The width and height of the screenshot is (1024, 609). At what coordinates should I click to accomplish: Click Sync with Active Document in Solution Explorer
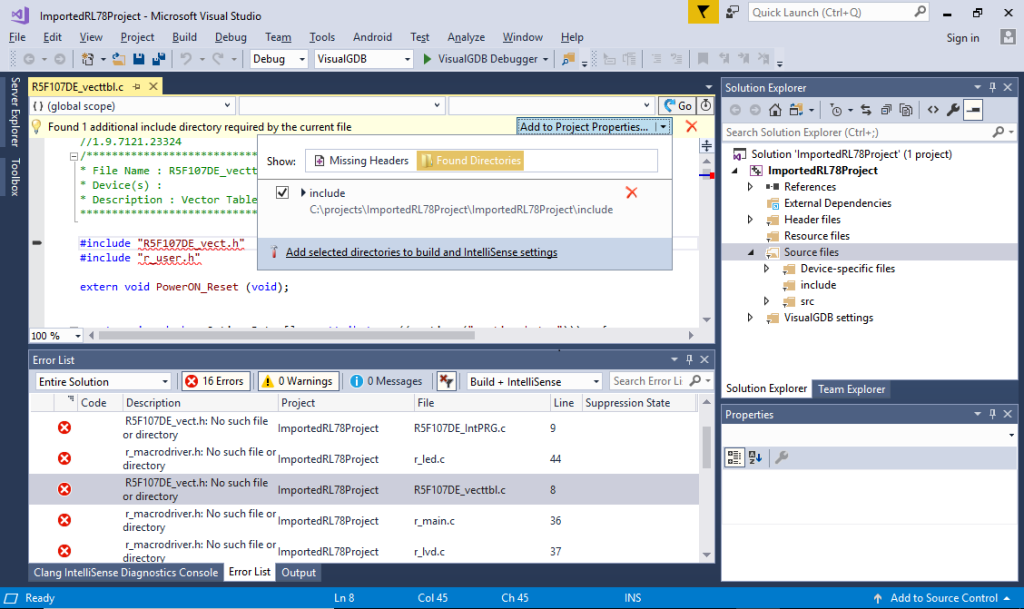pyautogui.click(x=866, y=110)
